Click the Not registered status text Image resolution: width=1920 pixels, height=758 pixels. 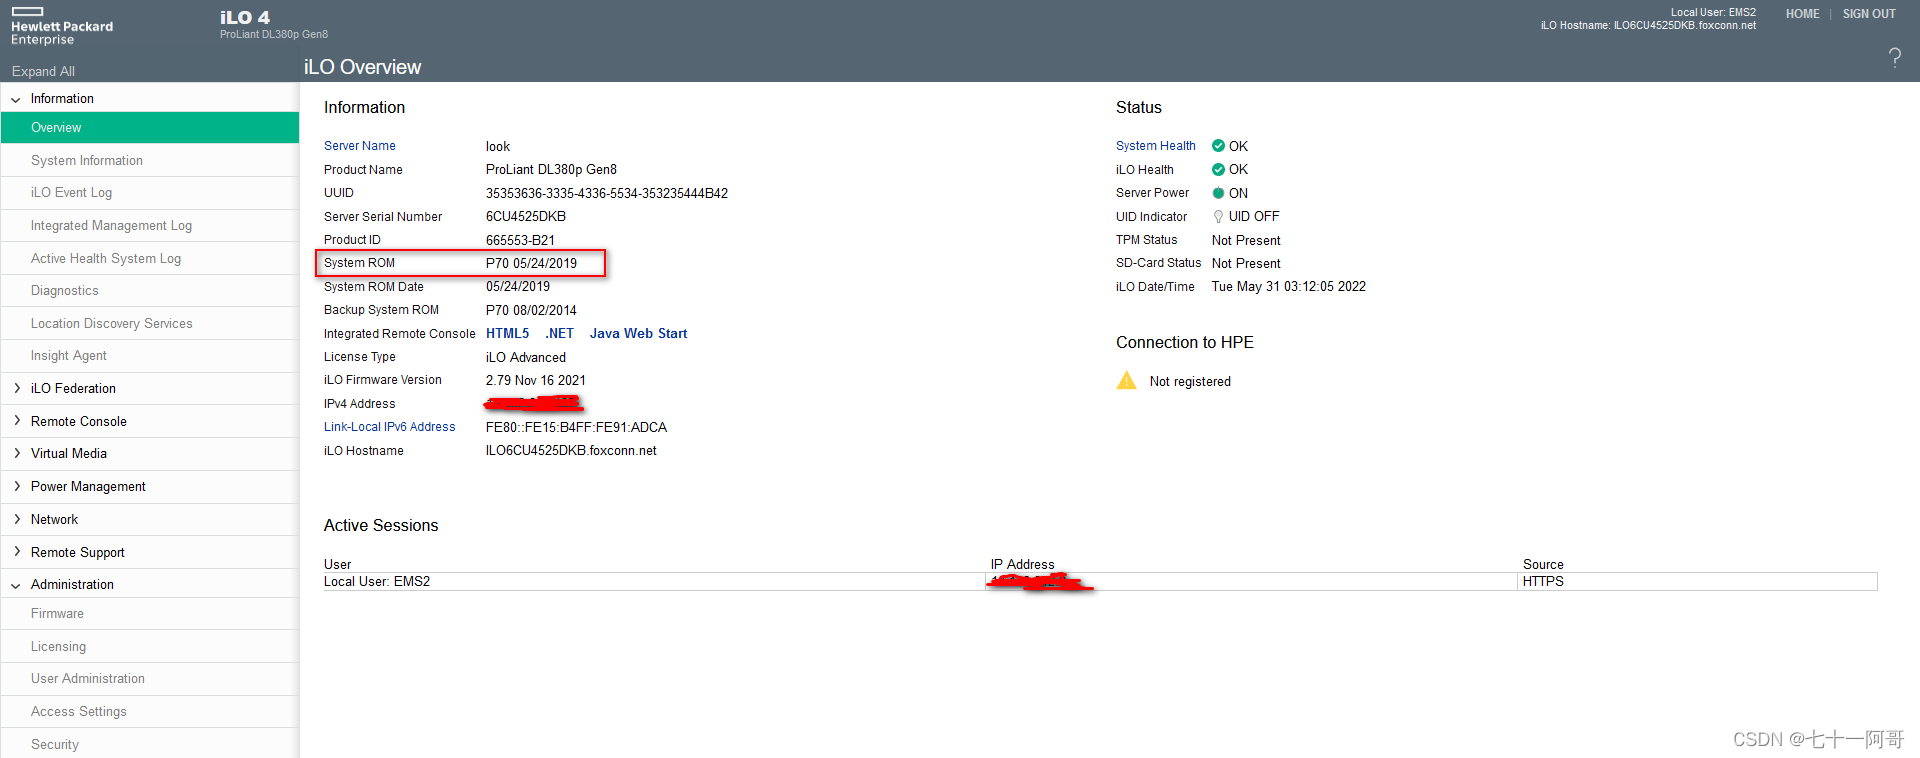point(1190,381)
